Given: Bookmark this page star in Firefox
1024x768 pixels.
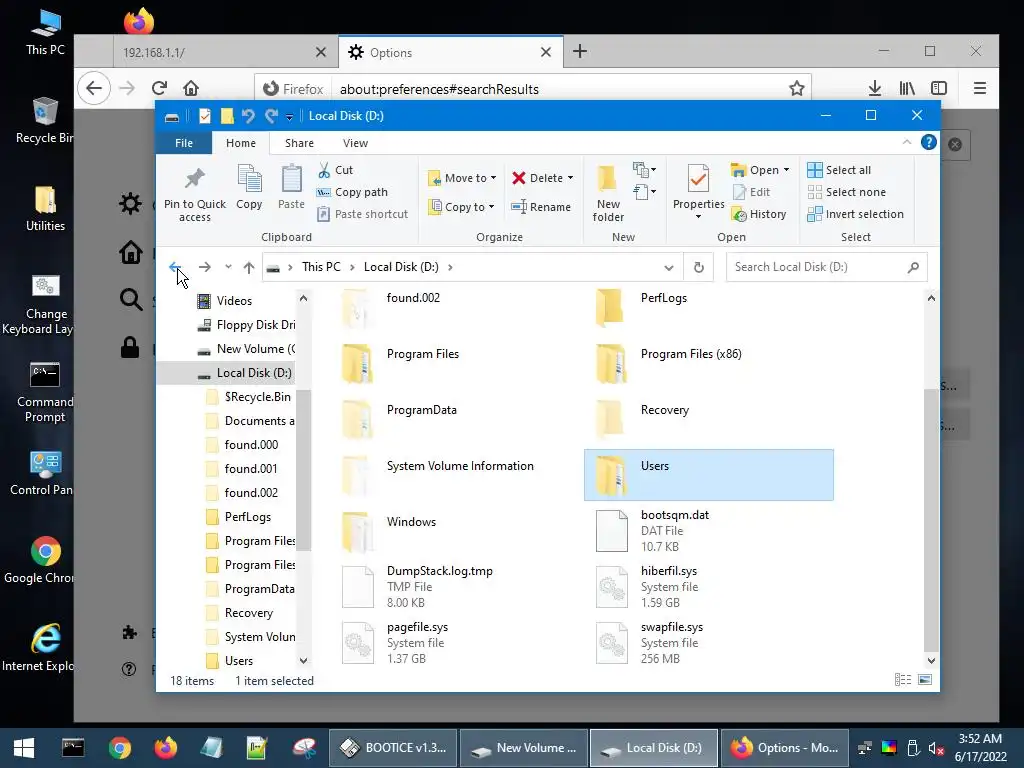Looking at the screenshot, I should pos(797,89).
